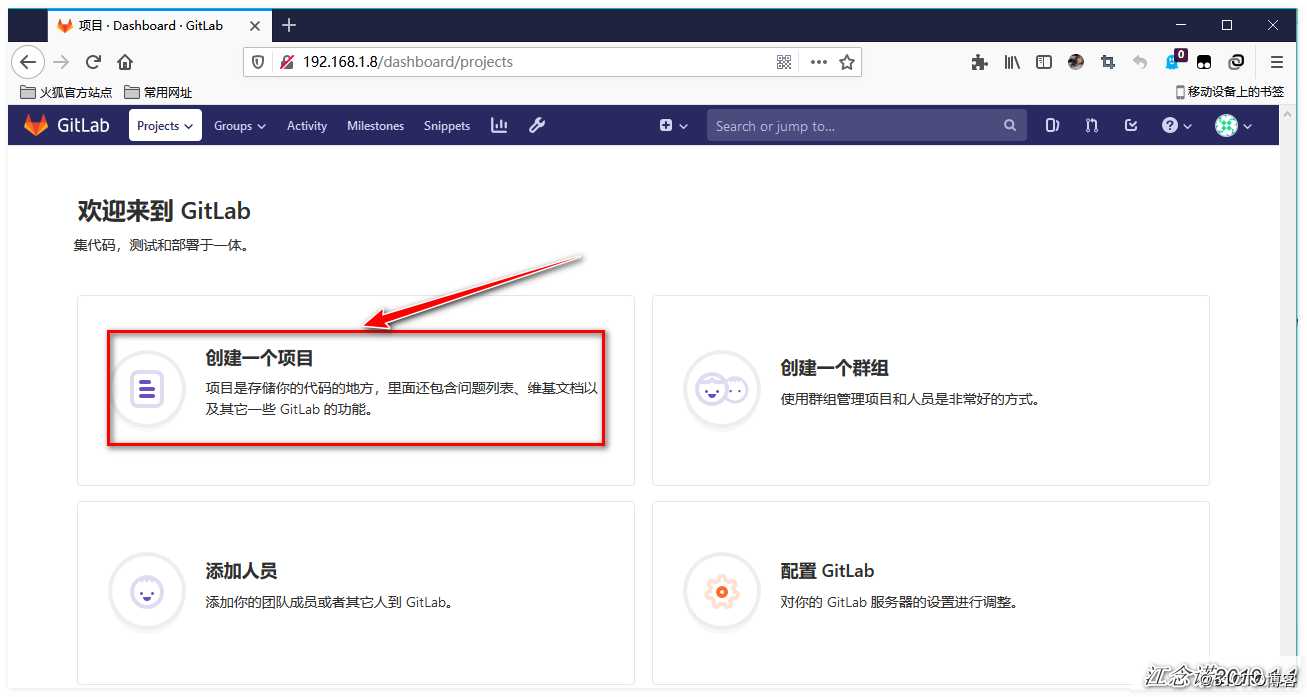Open the Merge requests icon
Screen dimensions: 1307x697
[1092, 126]
